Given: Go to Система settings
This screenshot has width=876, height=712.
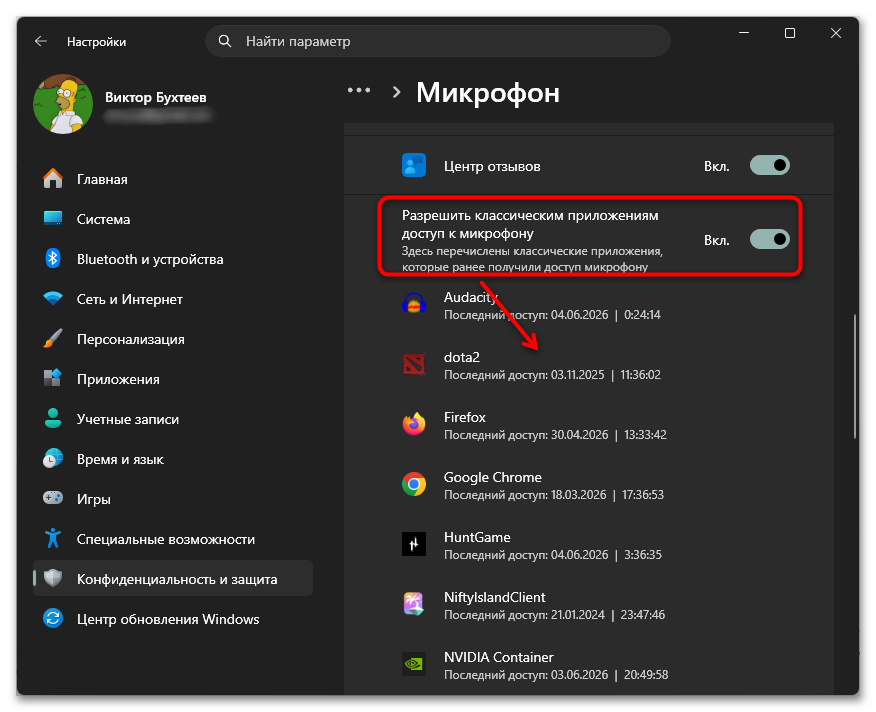Looking at the screenshot, I should [173, 219].
